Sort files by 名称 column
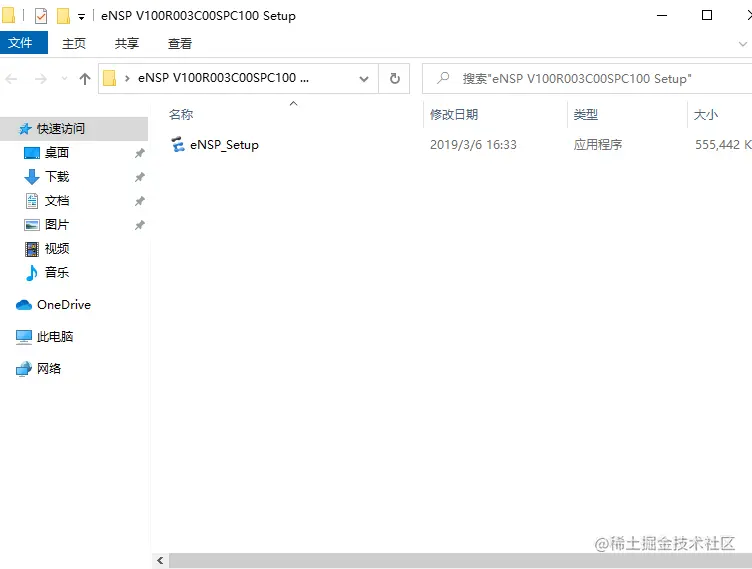This screenshot has width=752, height=569. pyautogui.click(x=181, y=115)
